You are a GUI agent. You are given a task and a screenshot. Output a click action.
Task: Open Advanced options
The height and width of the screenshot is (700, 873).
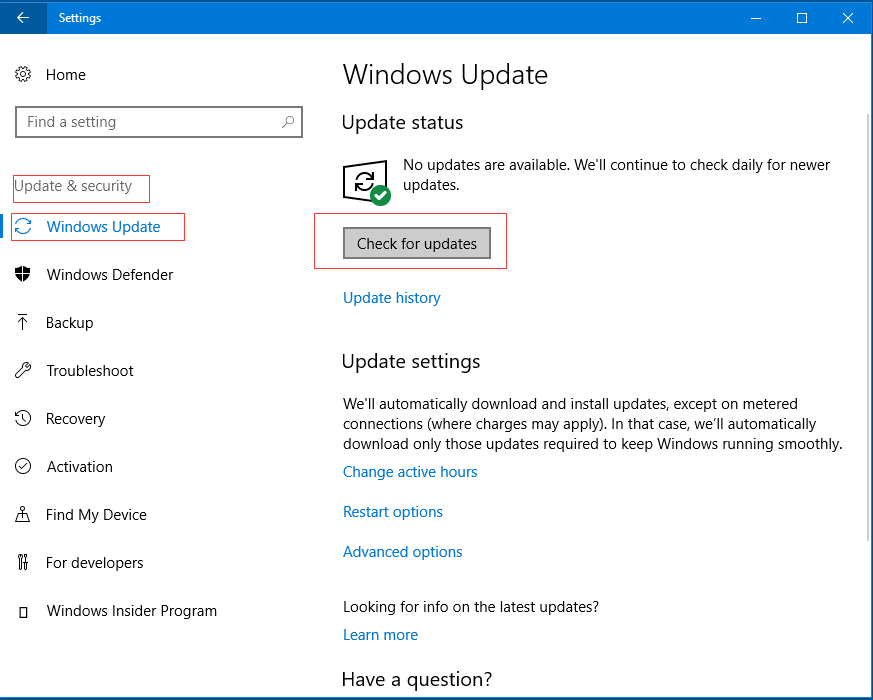(x=403, y=552)
